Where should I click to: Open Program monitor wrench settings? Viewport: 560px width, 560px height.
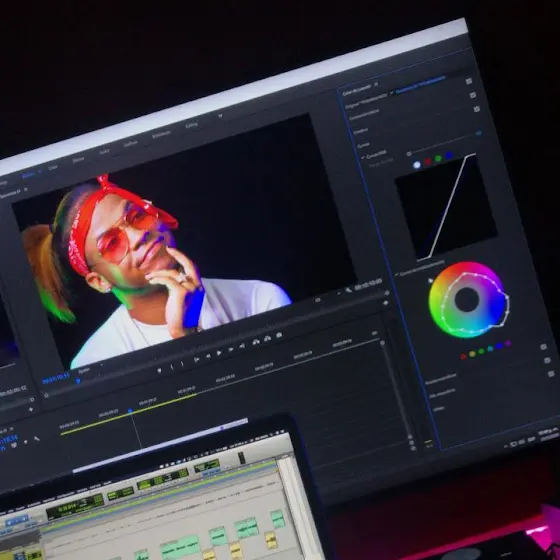click(349, 290)
